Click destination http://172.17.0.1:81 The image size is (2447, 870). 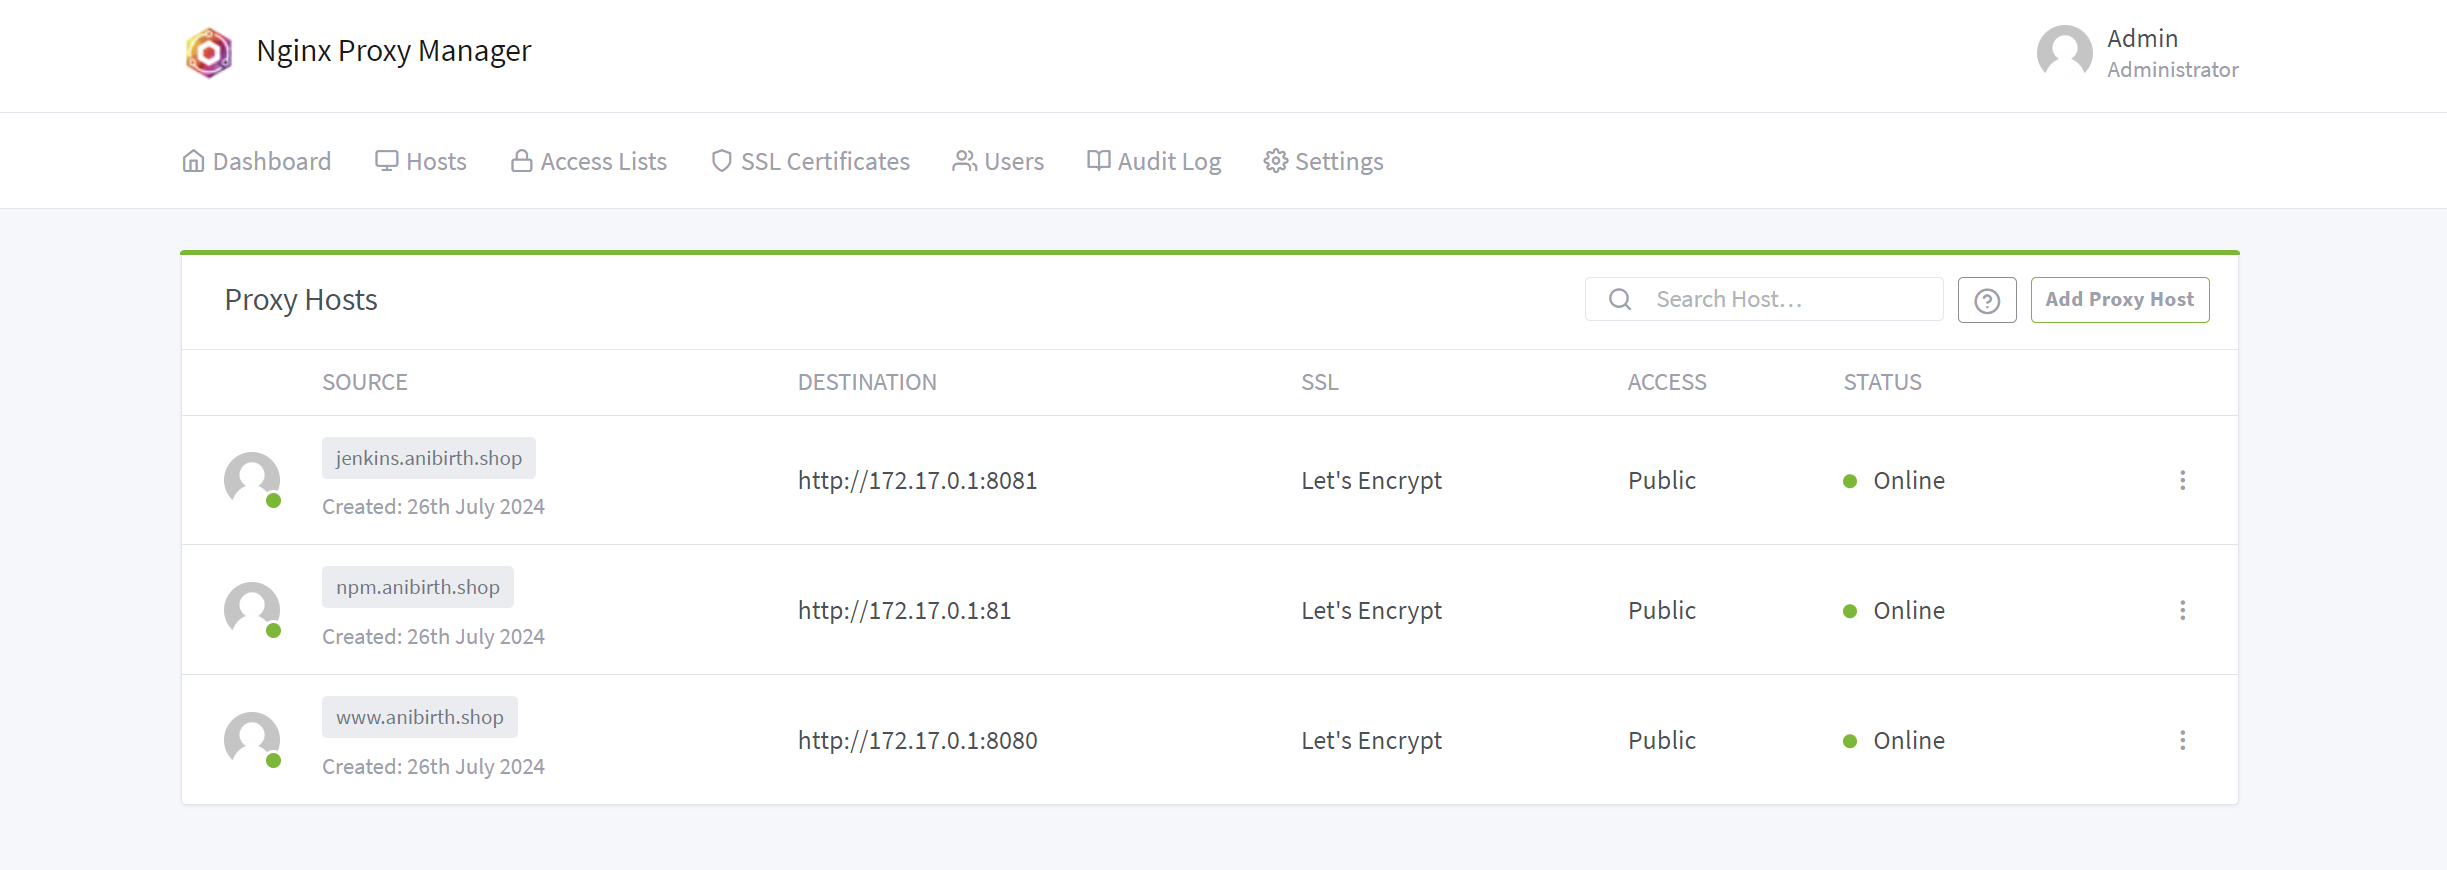point(905,611)
